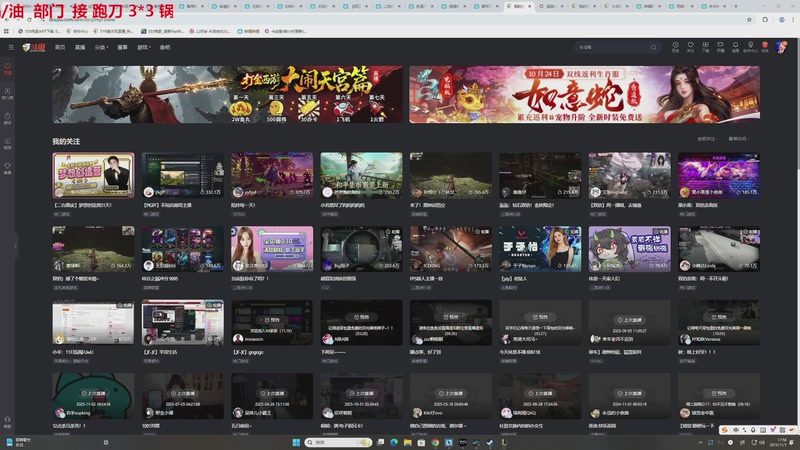Screen dimensions: 800x450
Task: Expand the 全部关注 filter dropdown
Action: click(x=707, y=139)
